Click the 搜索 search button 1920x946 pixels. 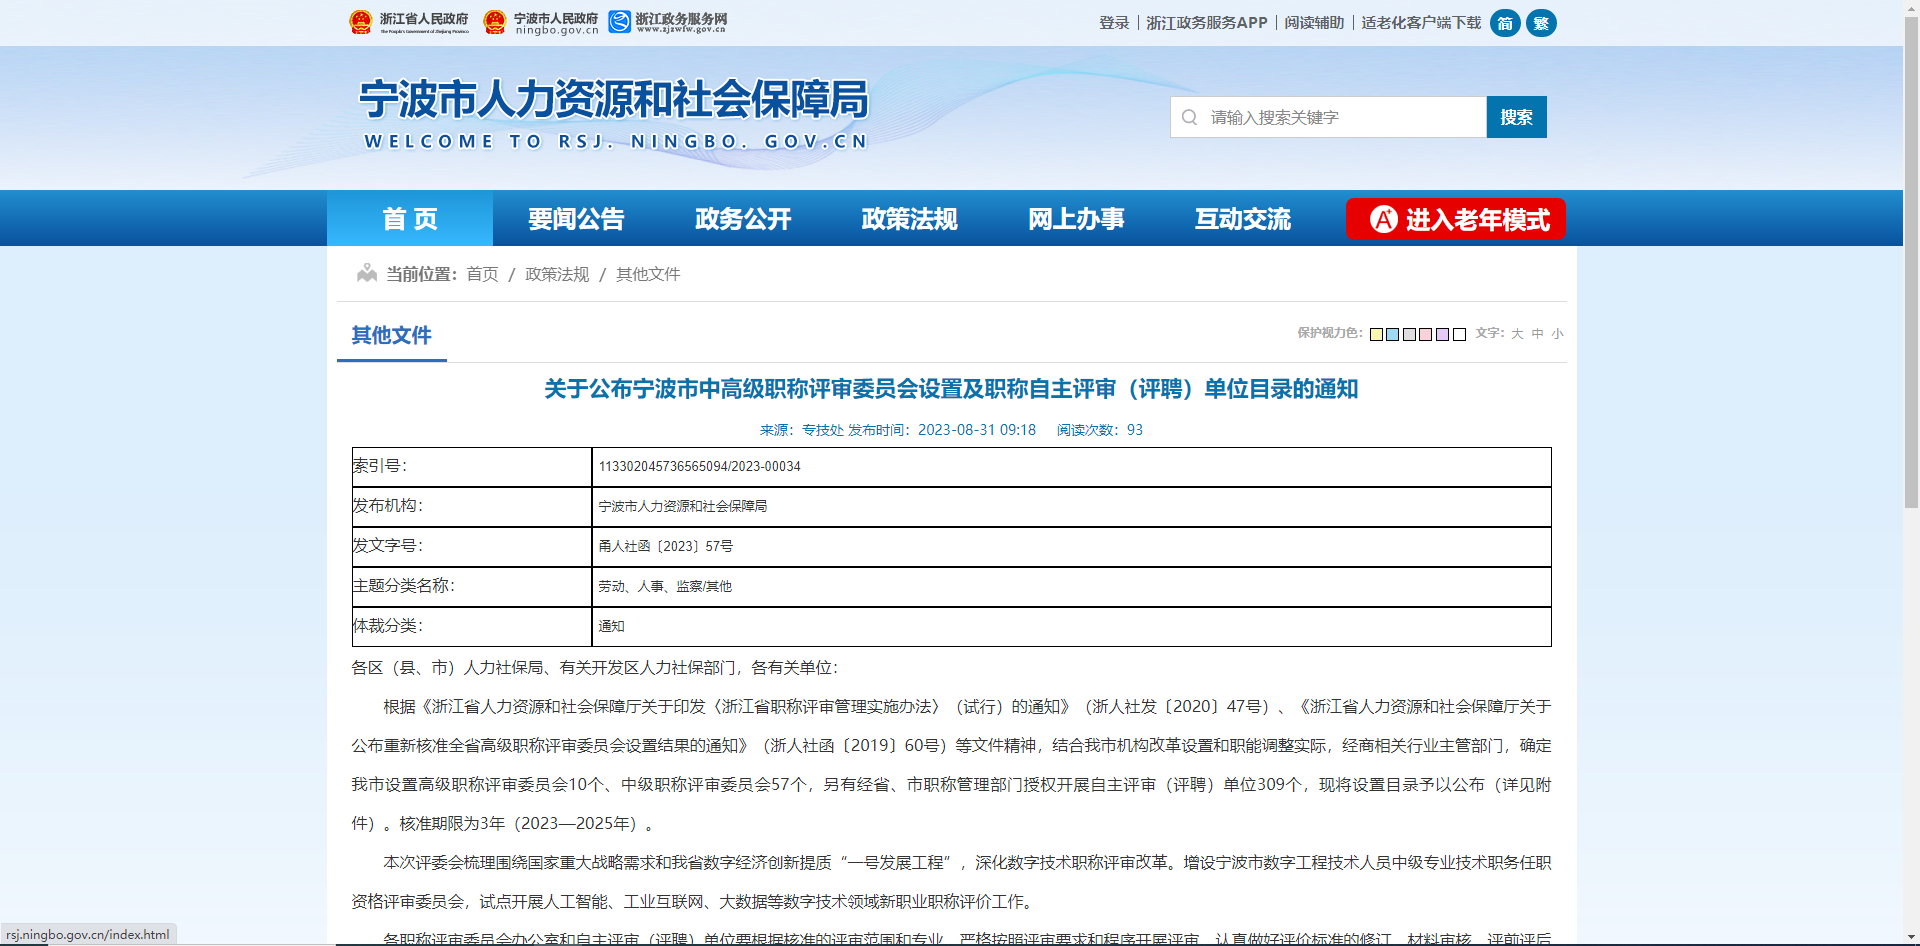(x=1516, y=117)
